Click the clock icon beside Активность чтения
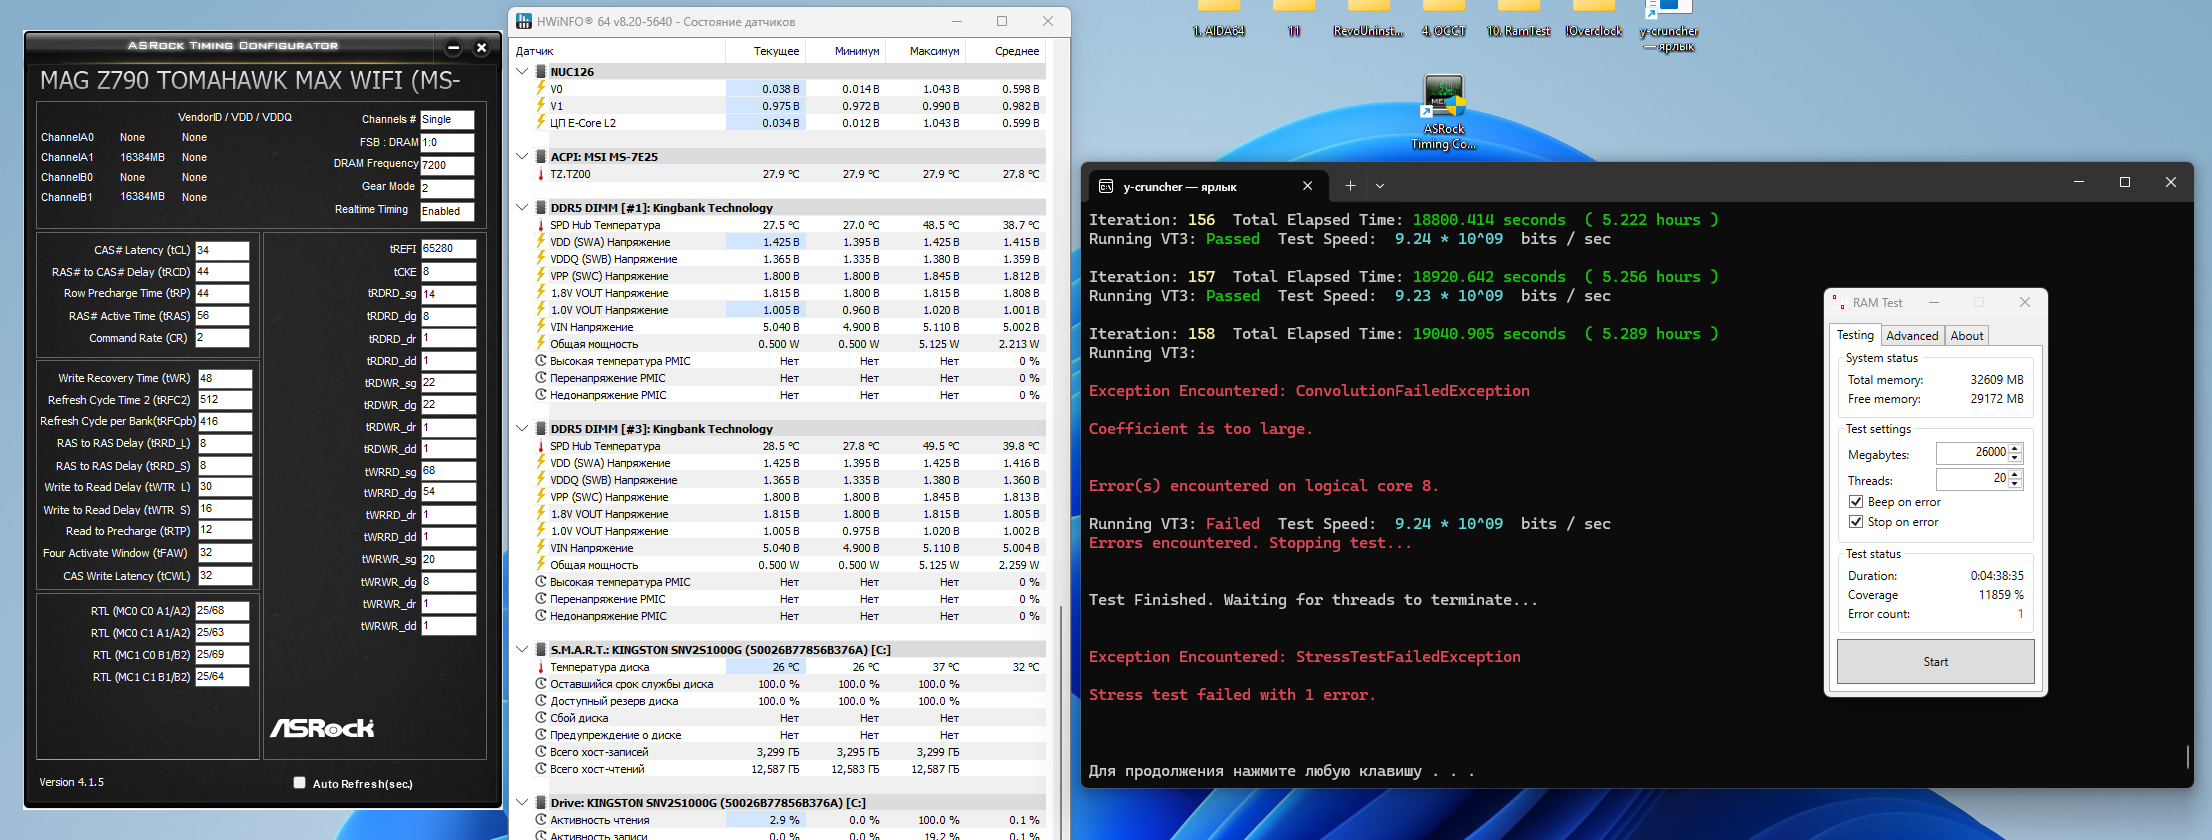 click(x=541, y=820)
